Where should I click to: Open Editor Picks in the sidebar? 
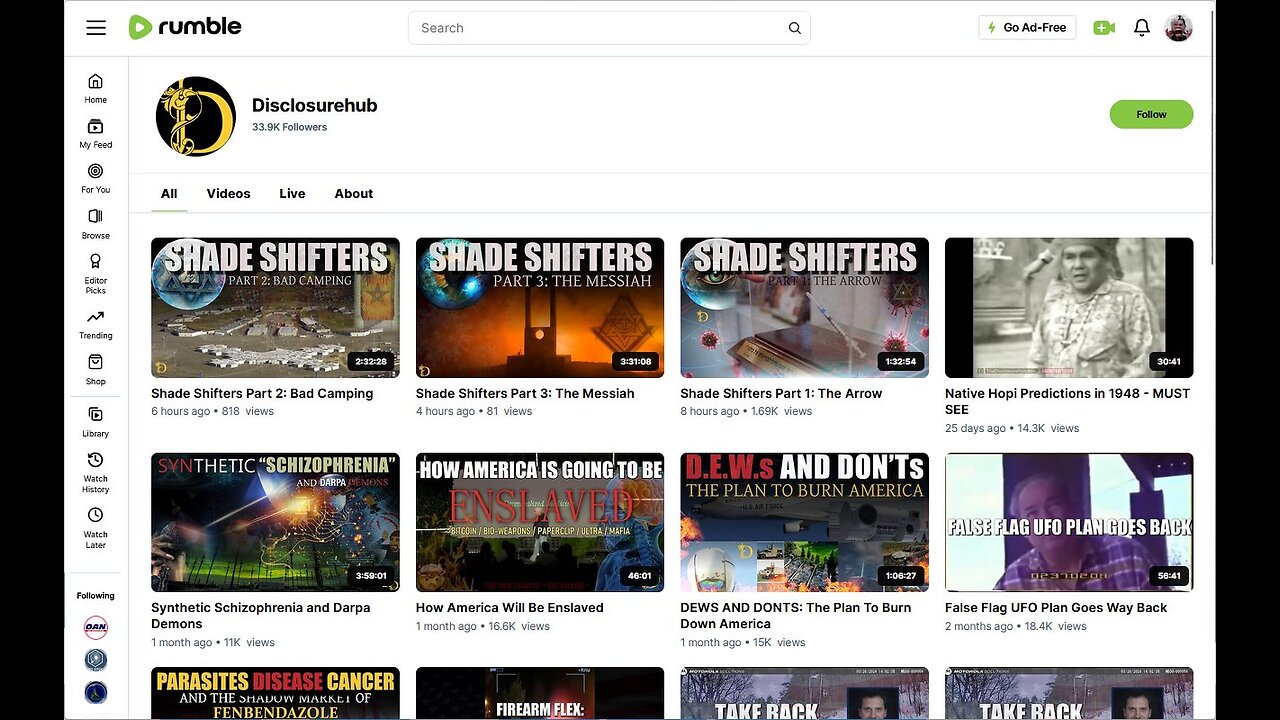[96, 274]
